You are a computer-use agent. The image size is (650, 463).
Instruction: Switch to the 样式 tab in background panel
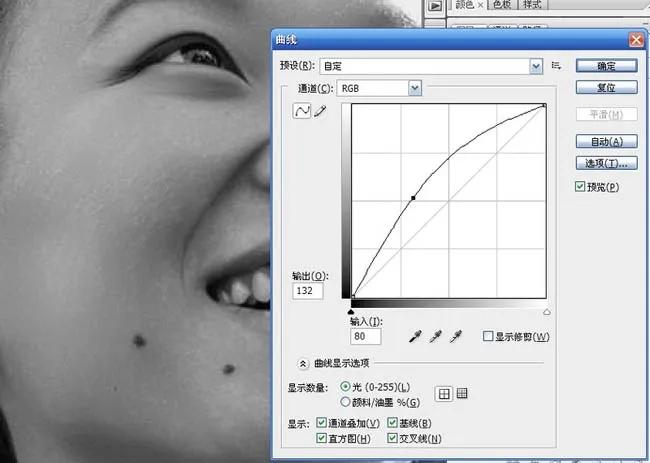click(532, 5)
